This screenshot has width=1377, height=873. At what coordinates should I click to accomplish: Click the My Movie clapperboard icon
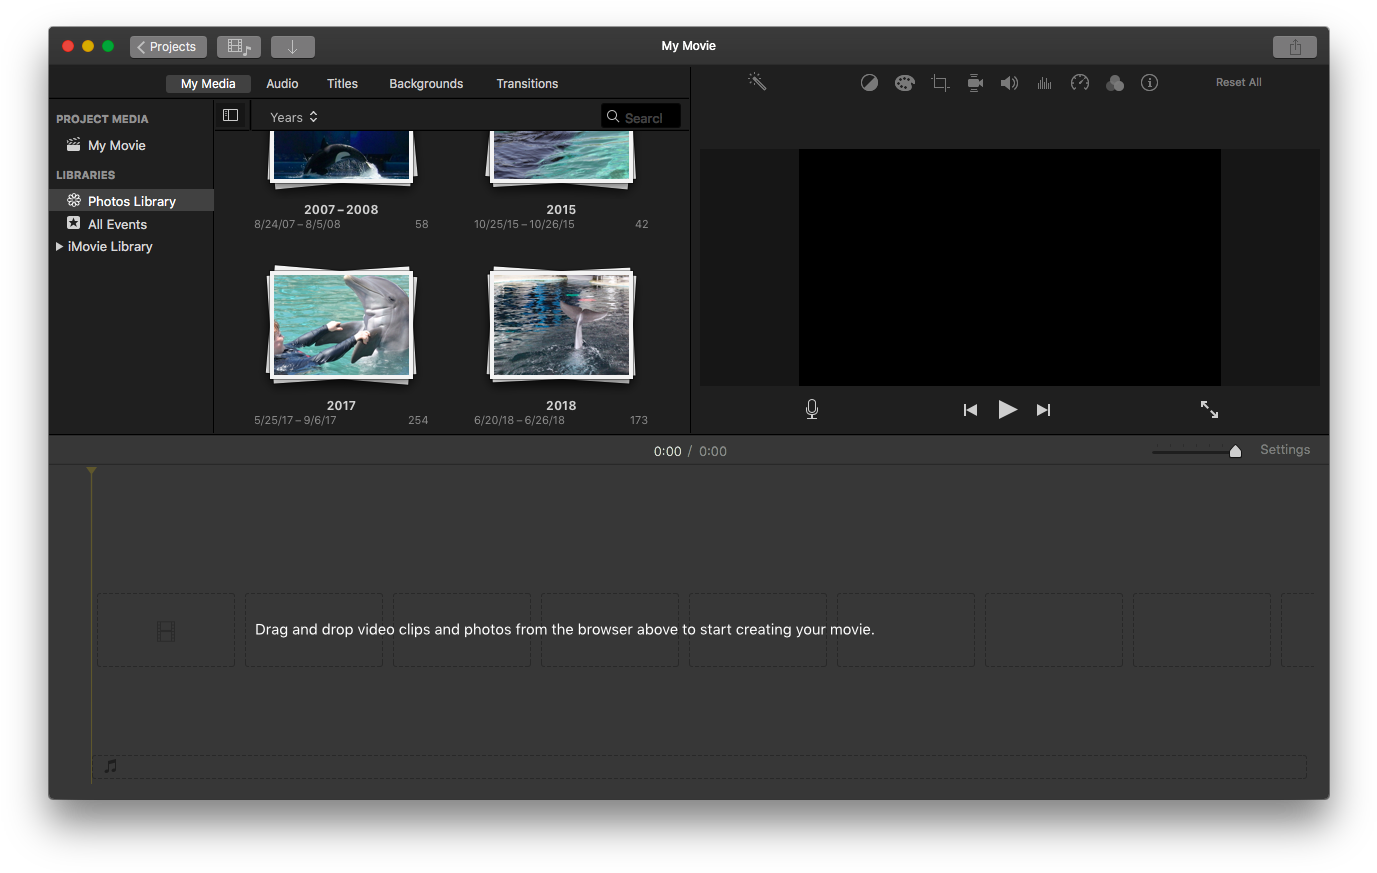click(74, 145)
